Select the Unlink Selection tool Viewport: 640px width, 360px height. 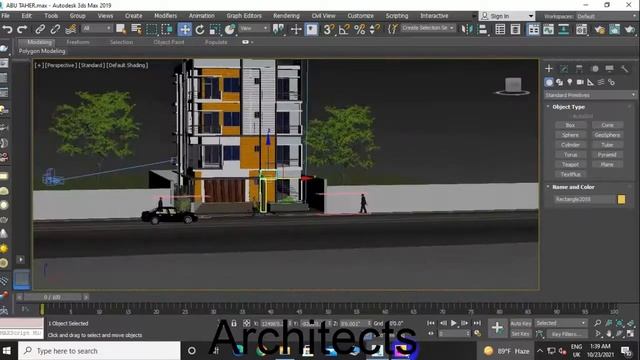55,29
